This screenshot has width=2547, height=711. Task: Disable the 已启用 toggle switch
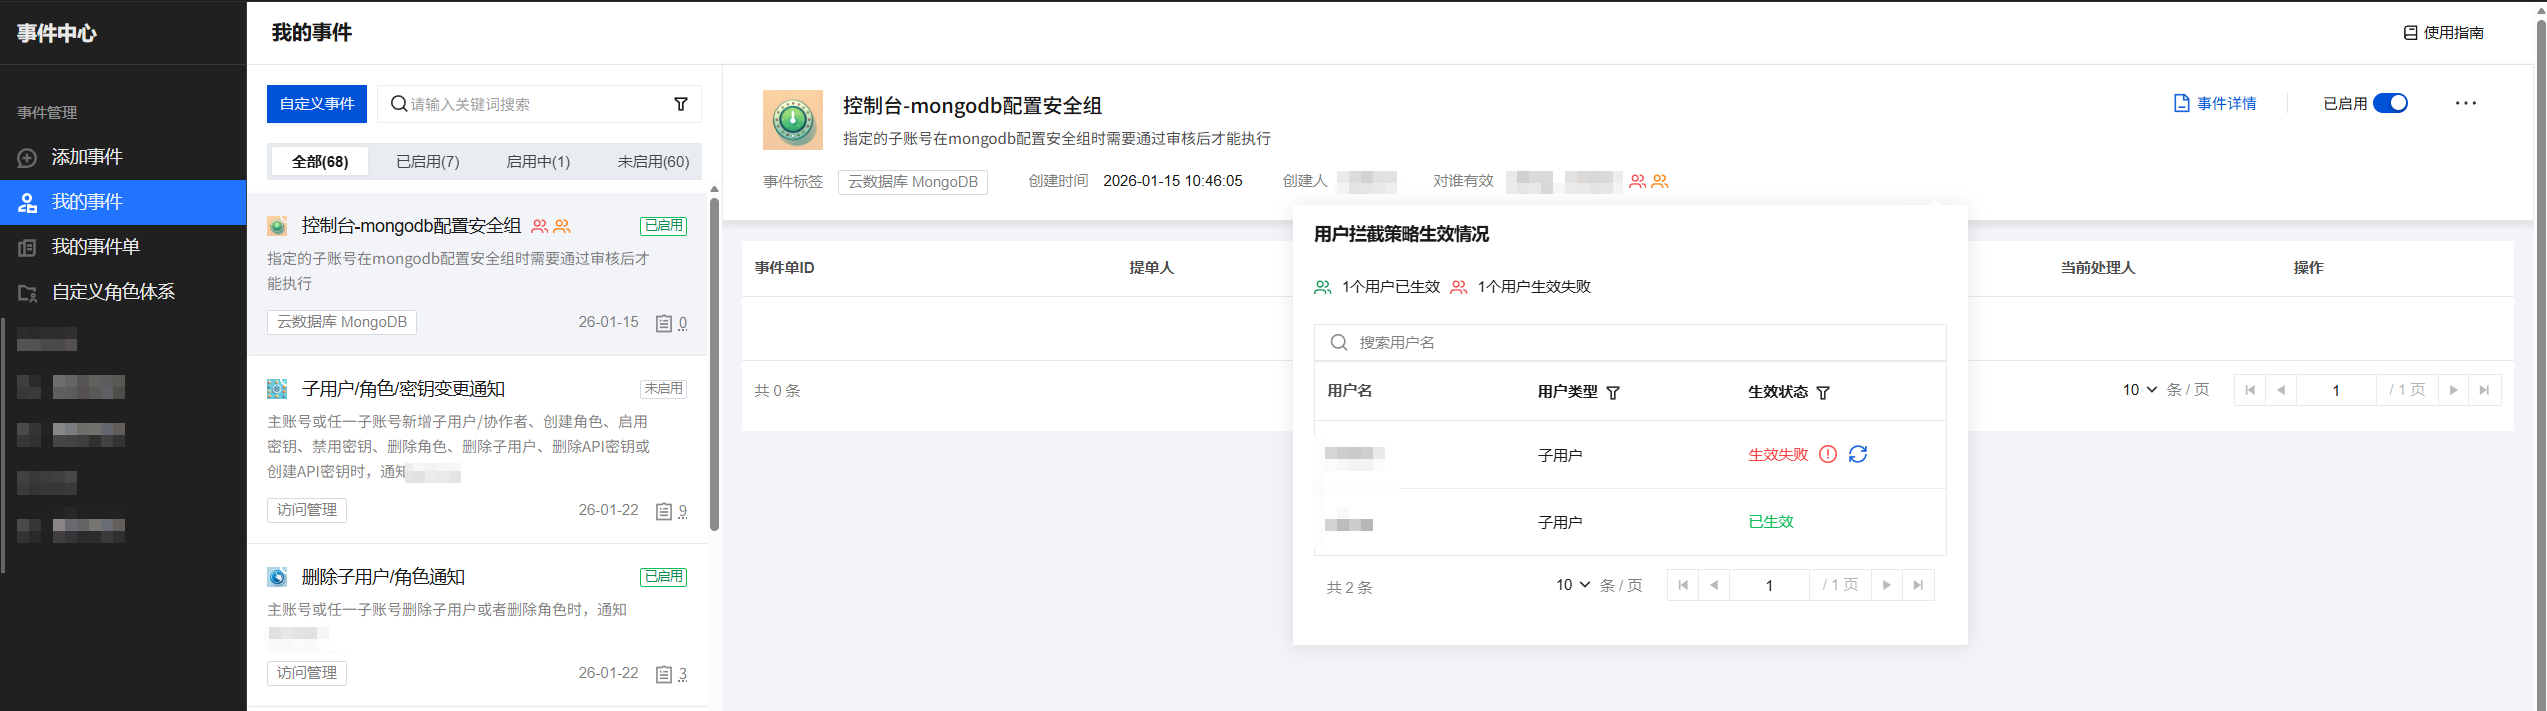[x=2390, y=103]
